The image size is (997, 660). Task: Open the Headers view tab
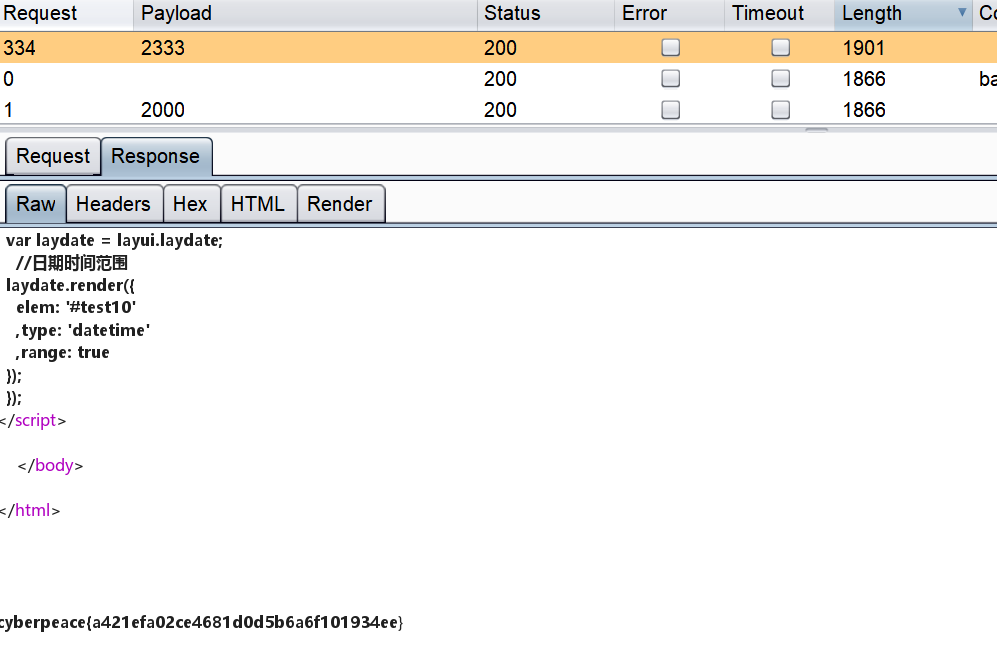[114, 204]
